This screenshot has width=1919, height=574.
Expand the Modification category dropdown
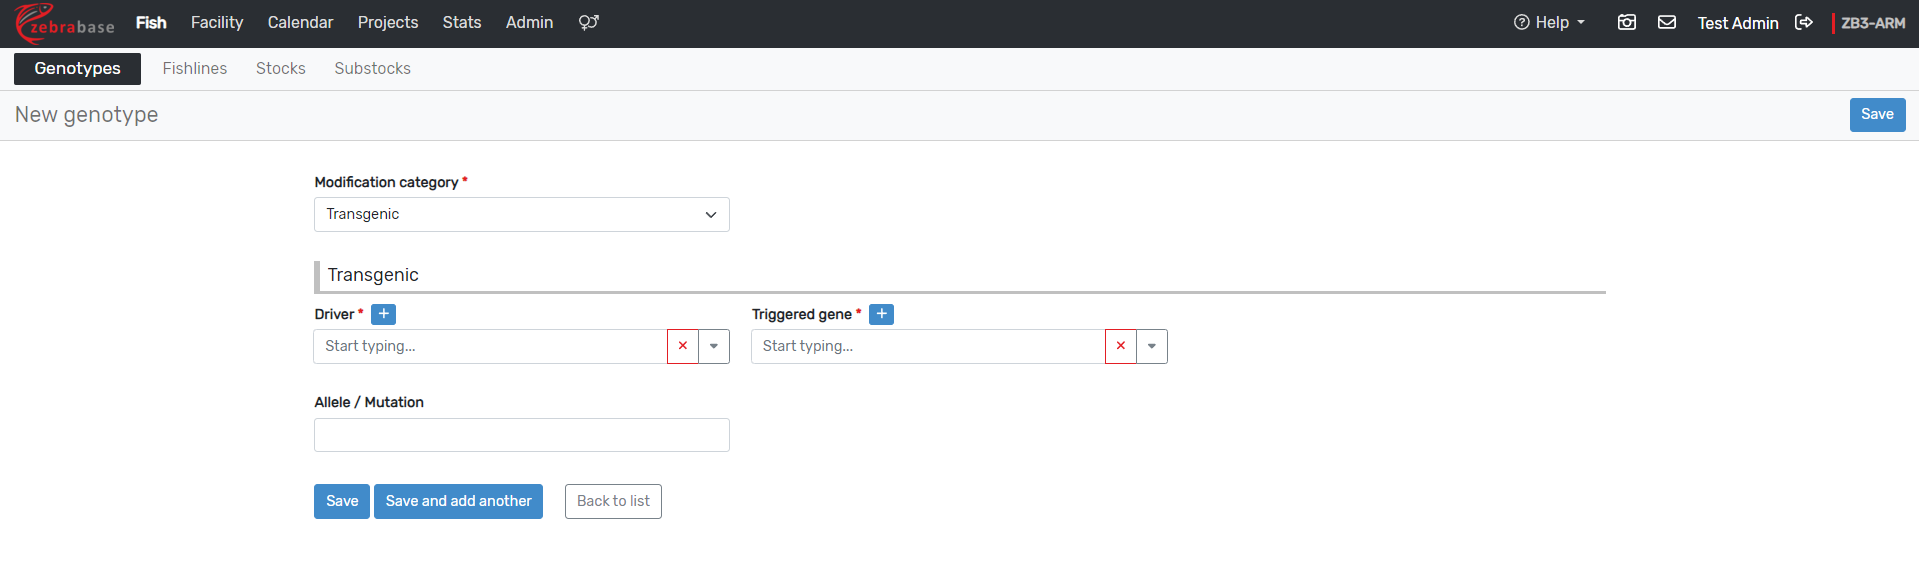click(x=521, y=215)
